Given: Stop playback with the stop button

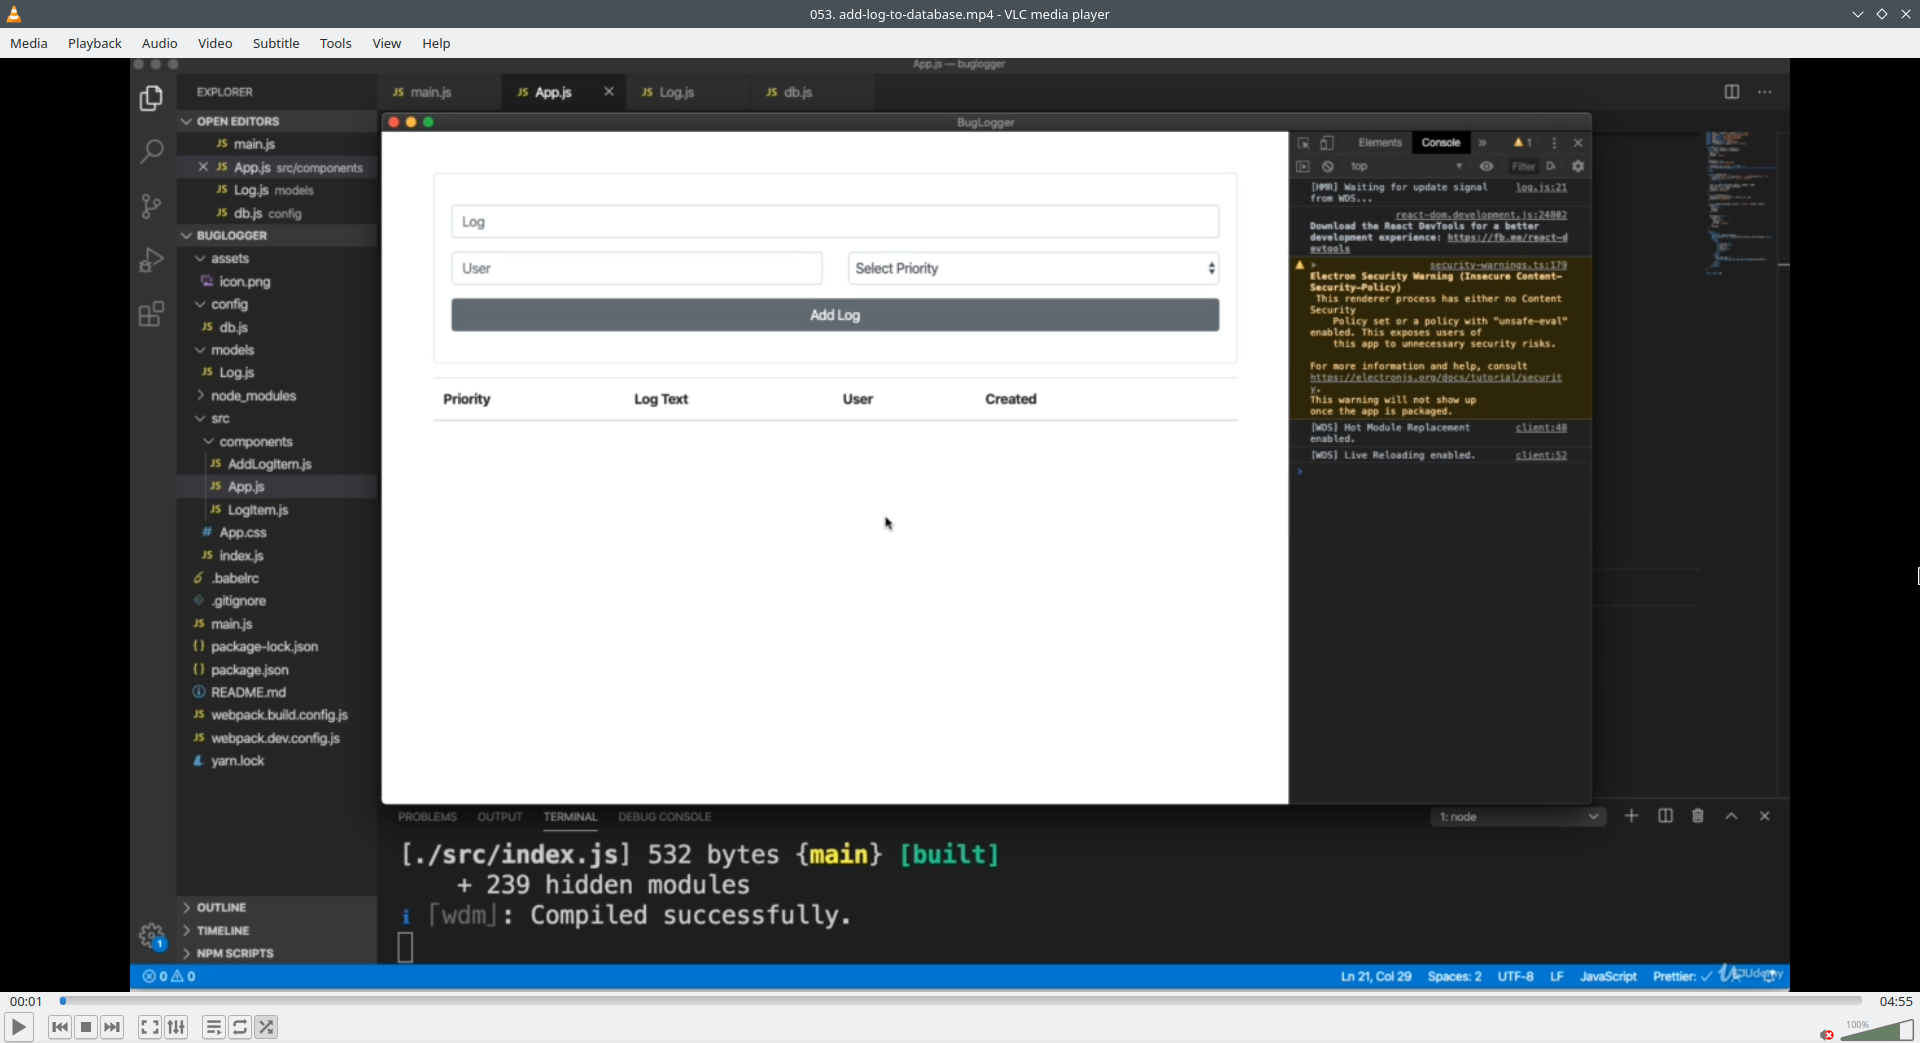Looking at the screenshot, I should click(86, 1027).
